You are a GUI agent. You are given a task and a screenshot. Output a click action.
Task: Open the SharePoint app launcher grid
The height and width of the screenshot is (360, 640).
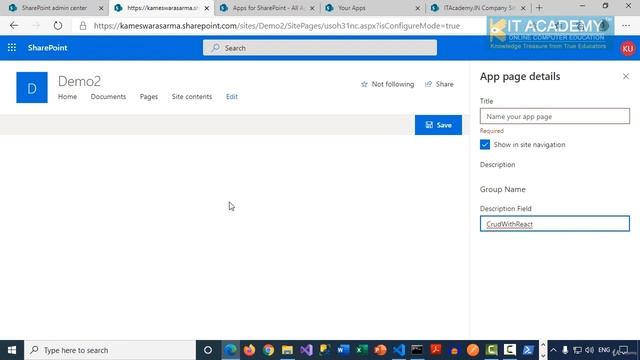click(x=12, y=48)
